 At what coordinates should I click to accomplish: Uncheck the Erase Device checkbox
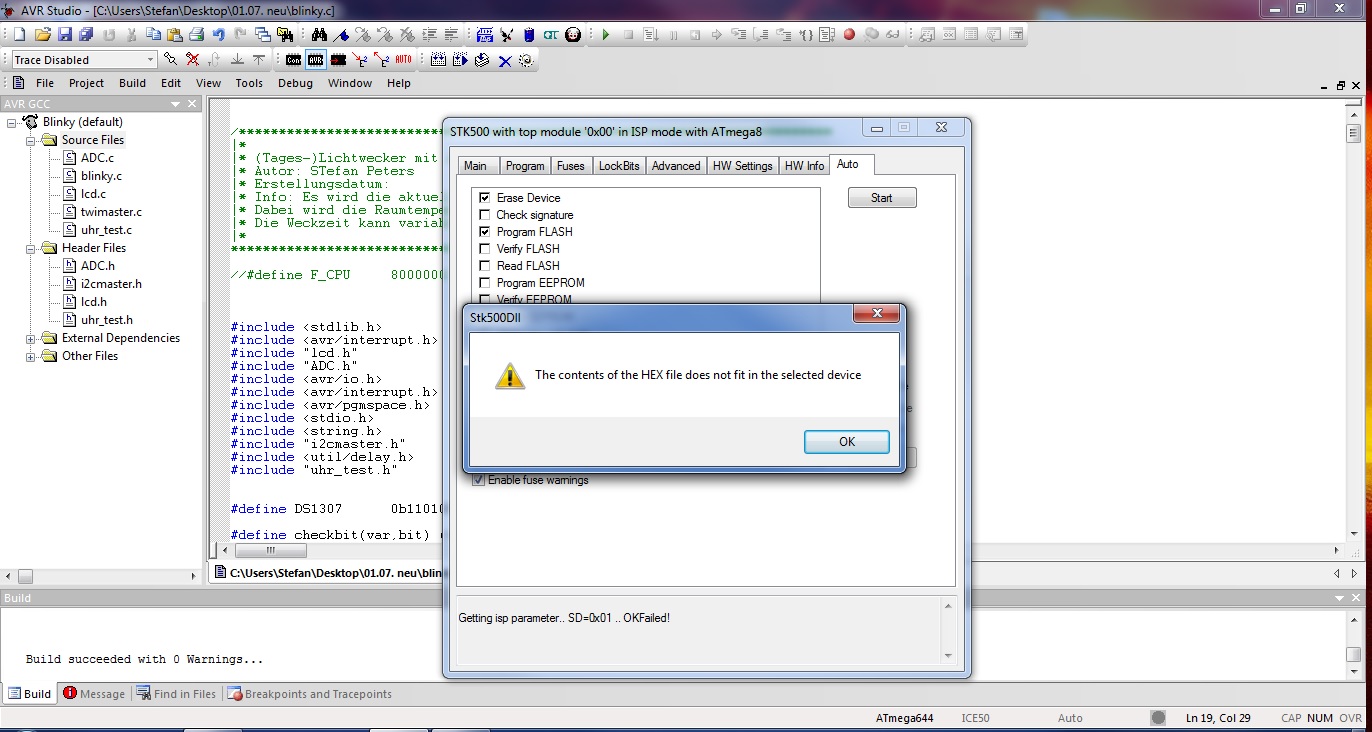click(x=485, y=198)
